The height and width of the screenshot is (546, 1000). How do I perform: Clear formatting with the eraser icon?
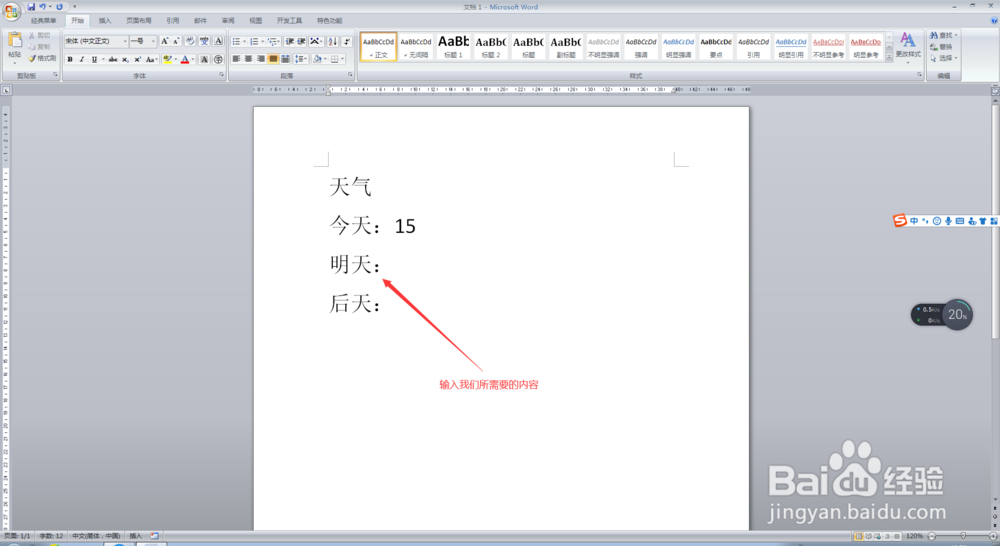191,41
